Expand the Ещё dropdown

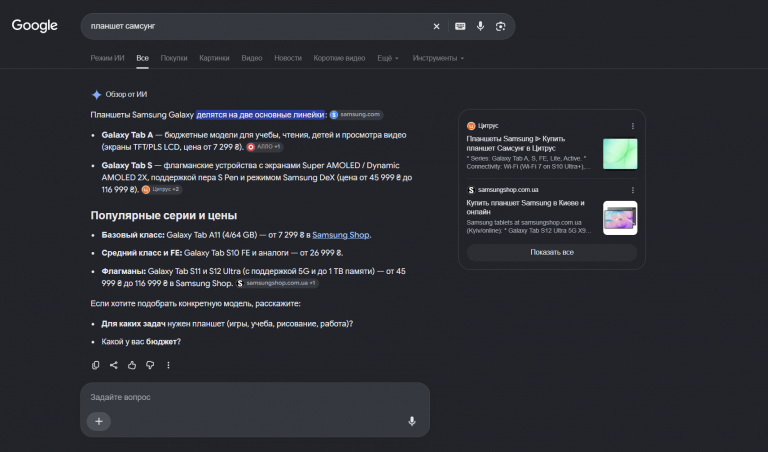point(388,58)
